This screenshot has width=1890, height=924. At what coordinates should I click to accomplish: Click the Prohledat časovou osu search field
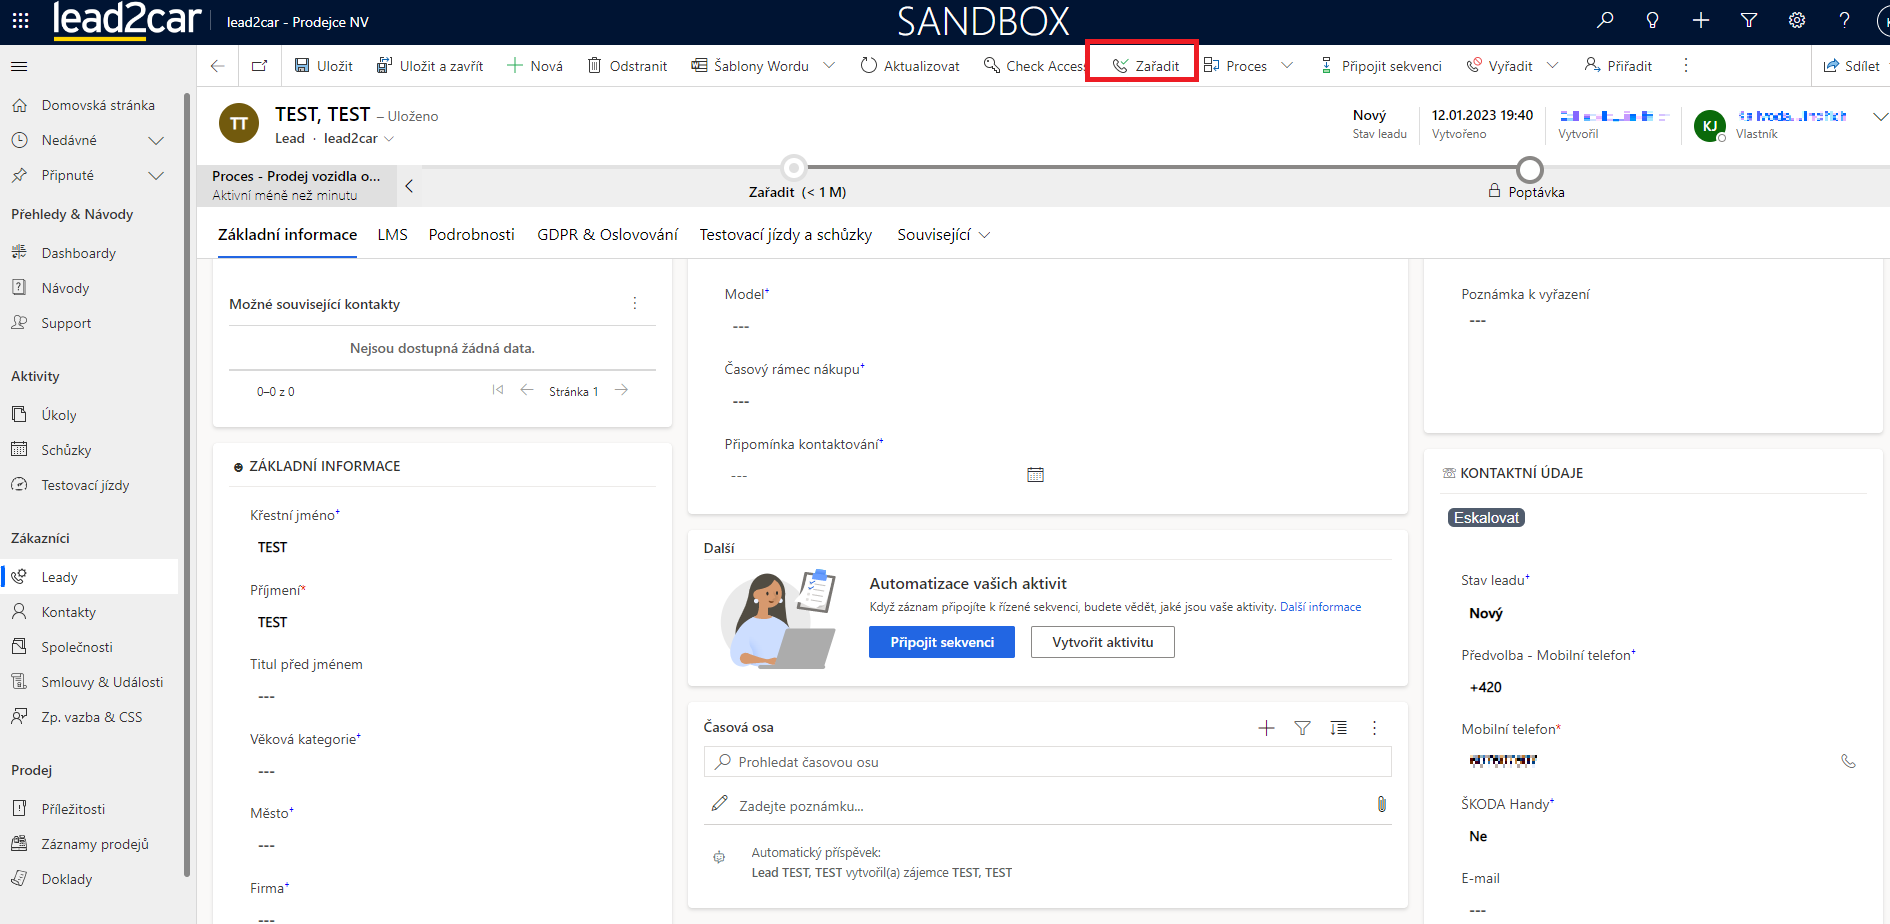1047,762
